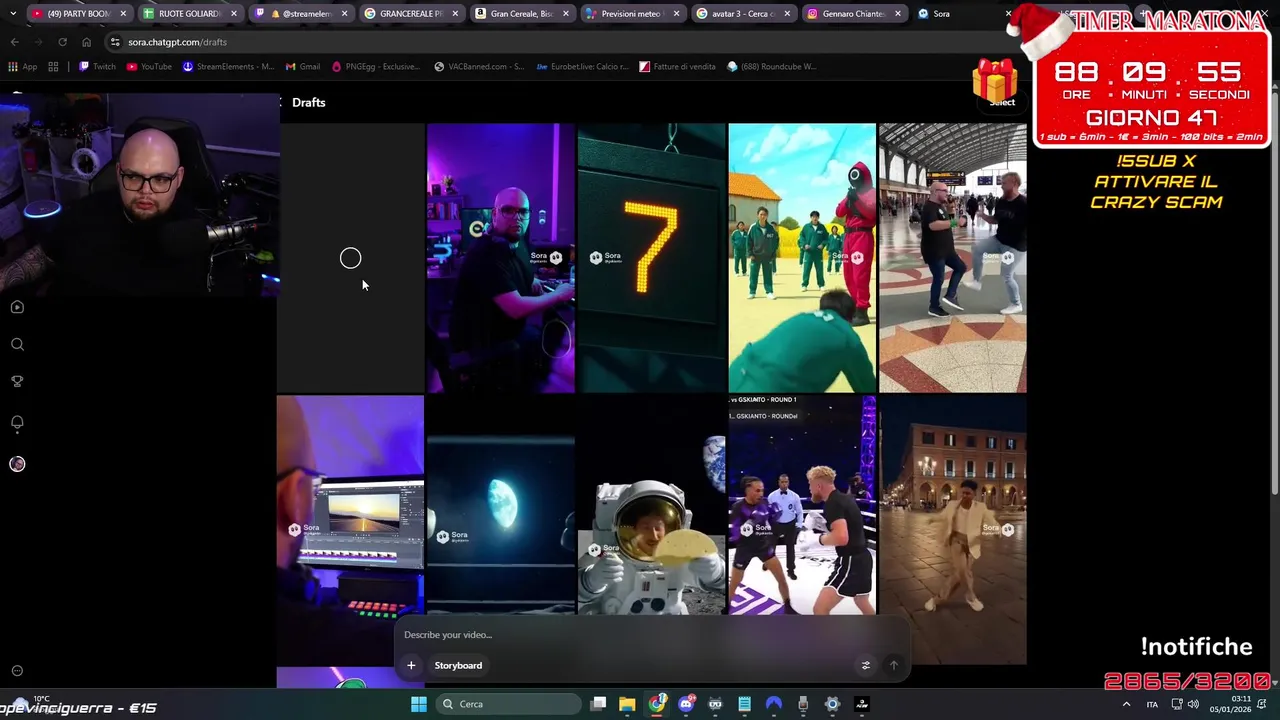Click the browser home button

[86, 42]
